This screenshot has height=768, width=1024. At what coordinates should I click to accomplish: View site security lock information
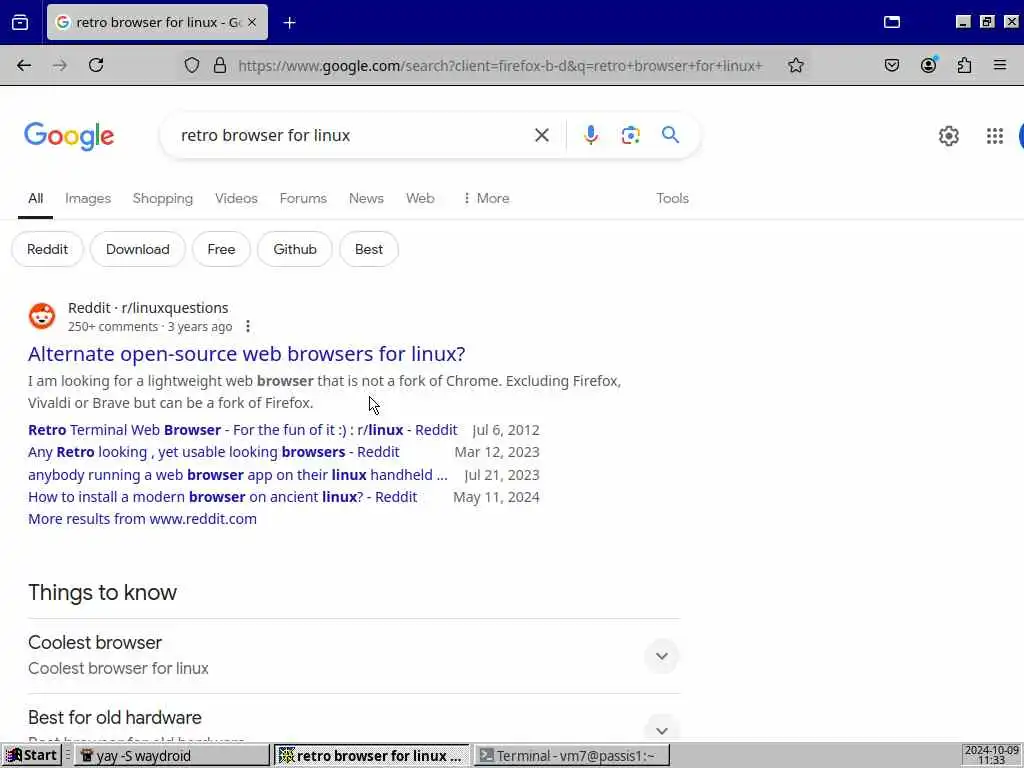[x=220, y=65]
